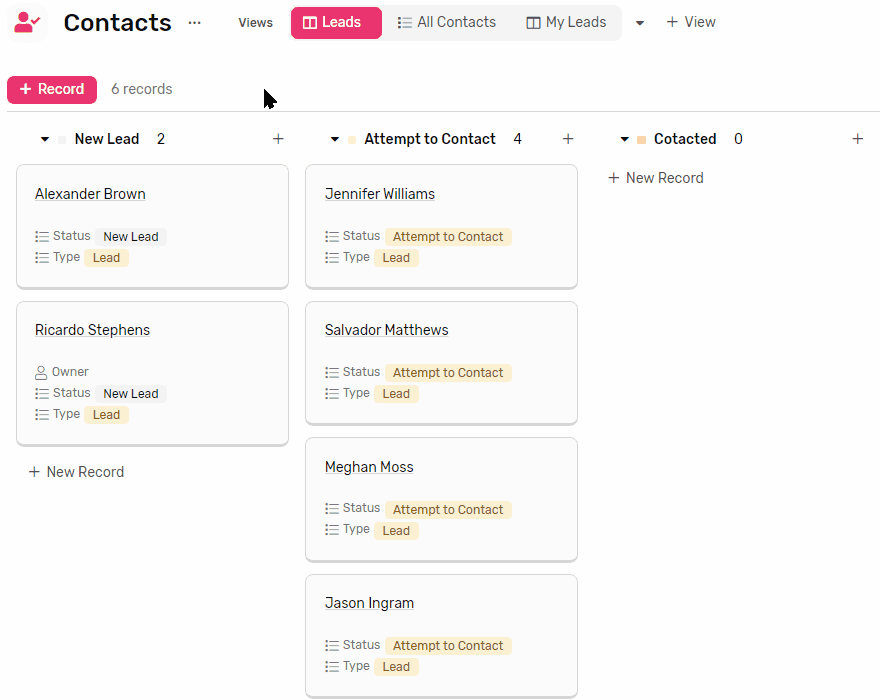Add a record to New Lead column via plus icon

pos(278,139)
